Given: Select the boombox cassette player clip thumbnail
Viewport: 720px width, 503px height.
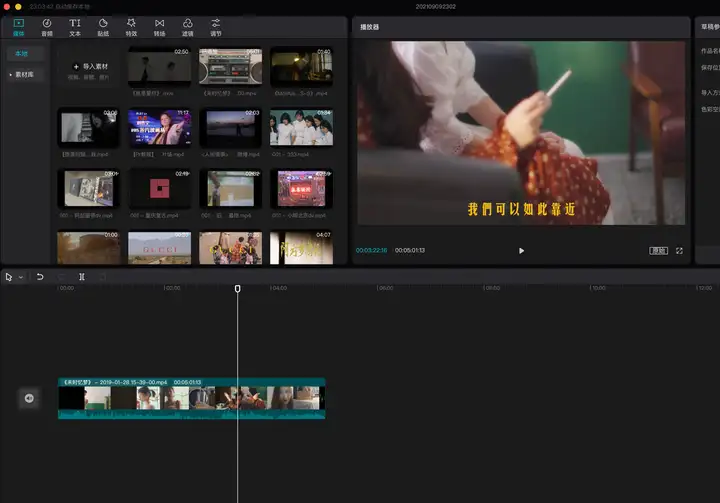Looking at the screenshot, I should point(231,66).
